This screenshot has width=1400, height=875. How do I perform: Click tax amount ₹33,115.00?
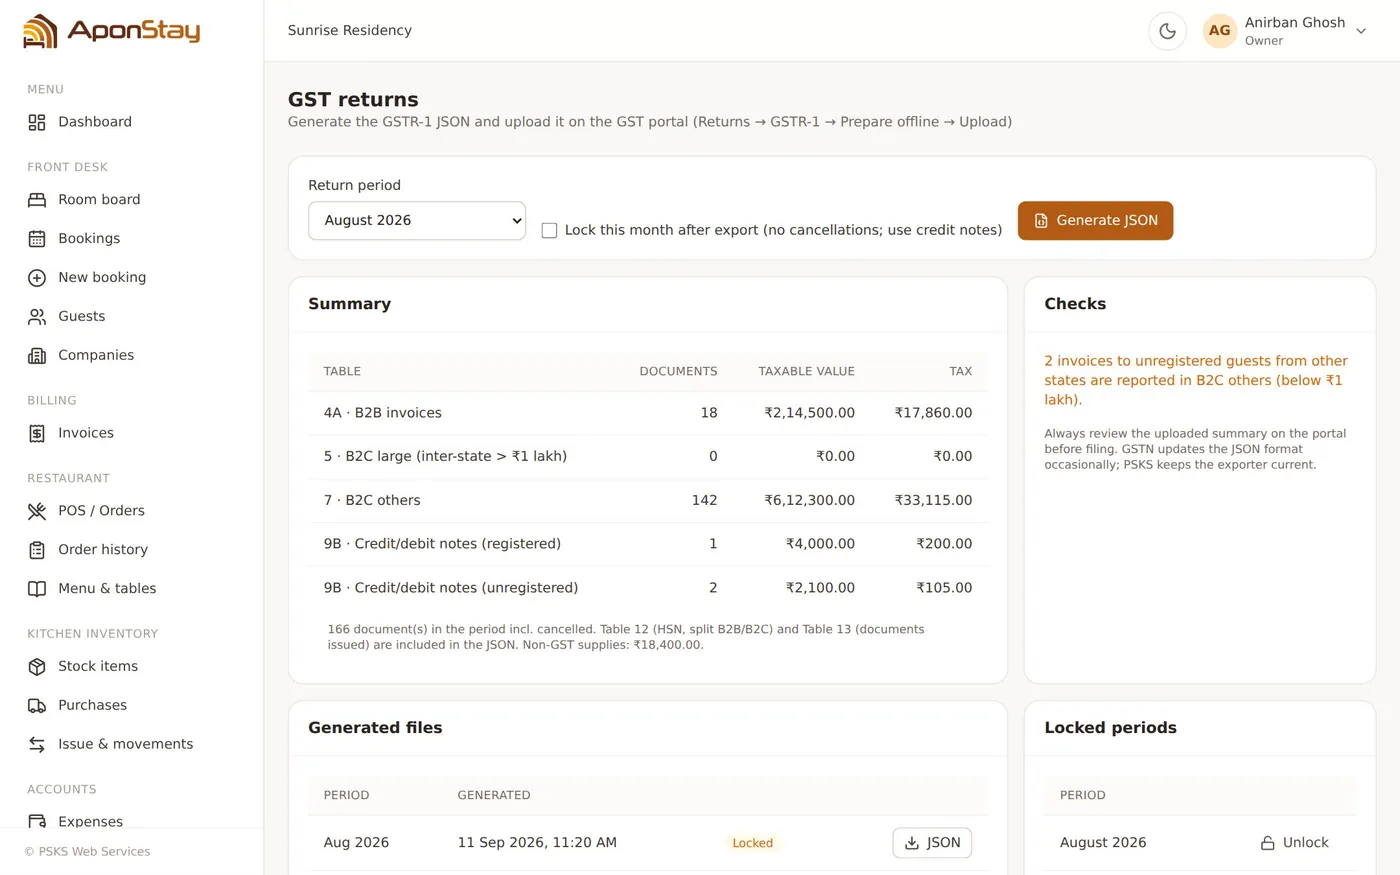click(933, 500)
